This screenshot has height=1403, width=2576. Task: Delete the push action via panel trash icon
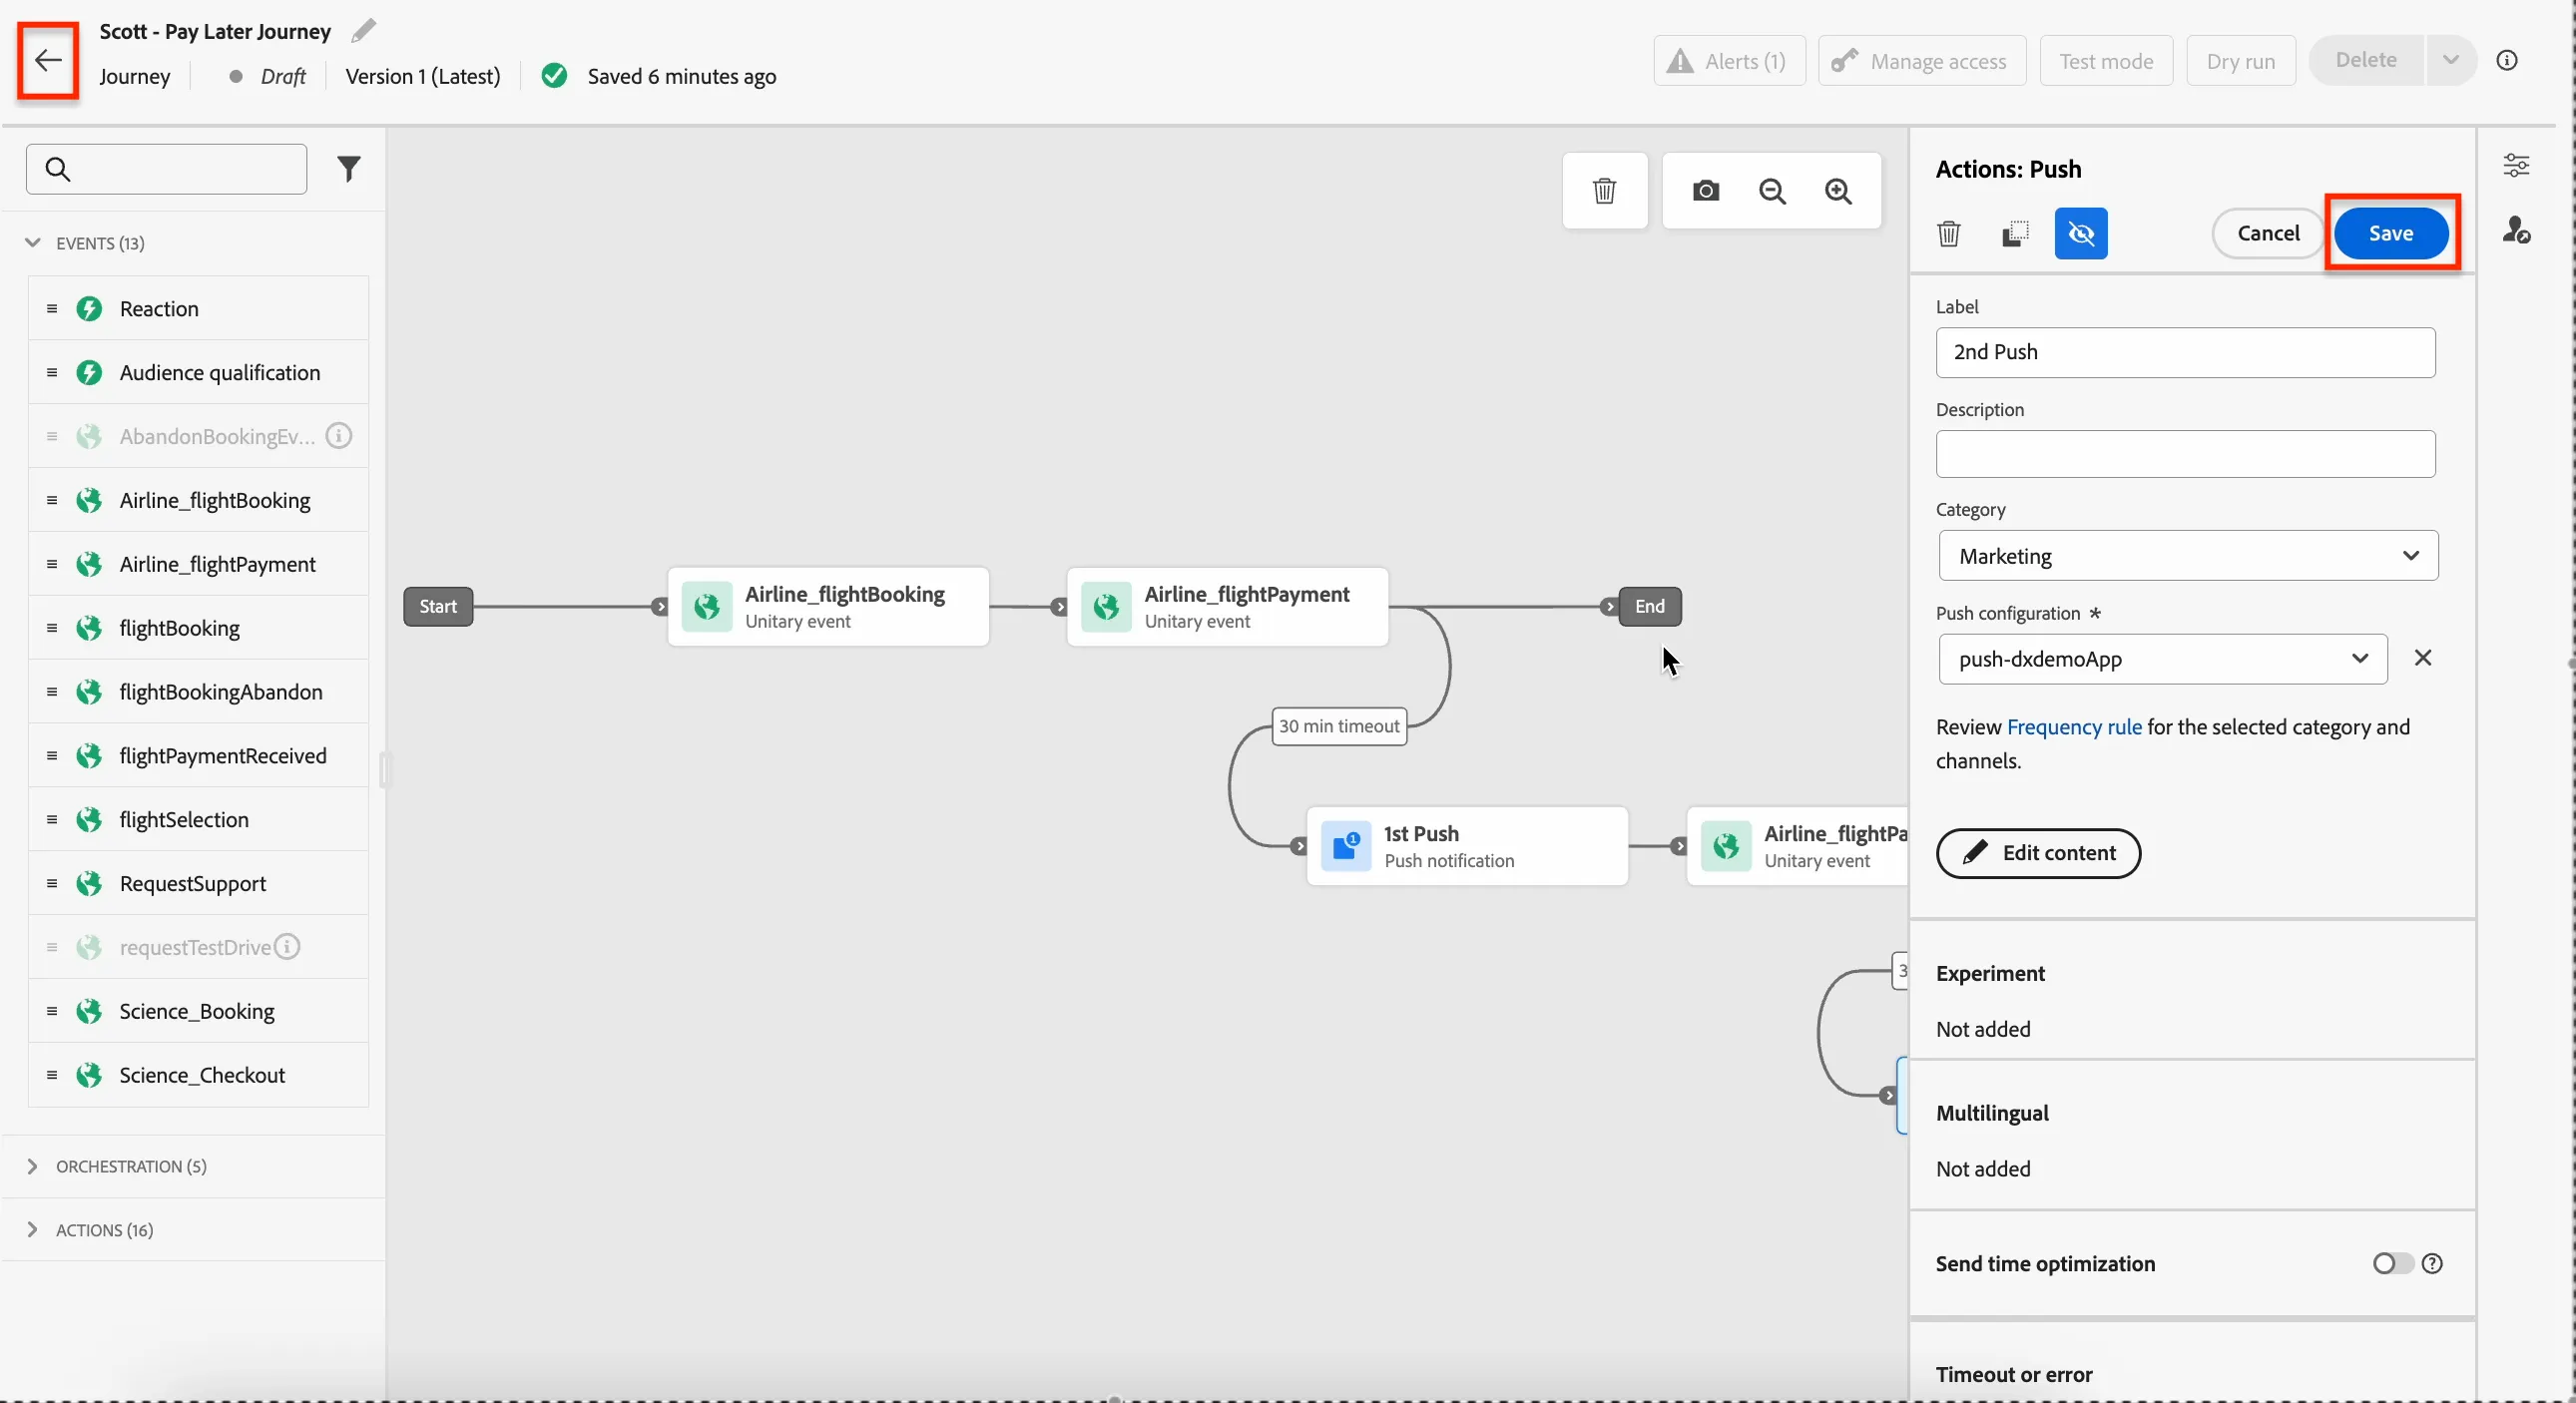coord(1949,234)
